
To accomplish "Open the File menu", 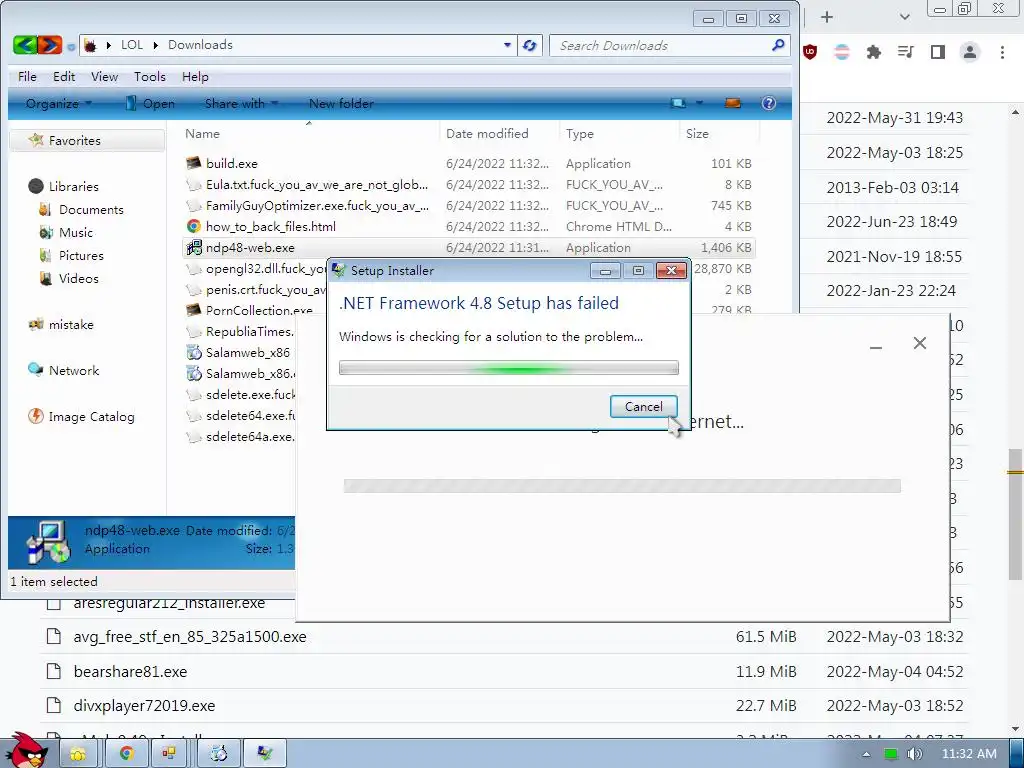I will [x=27, y=76].
